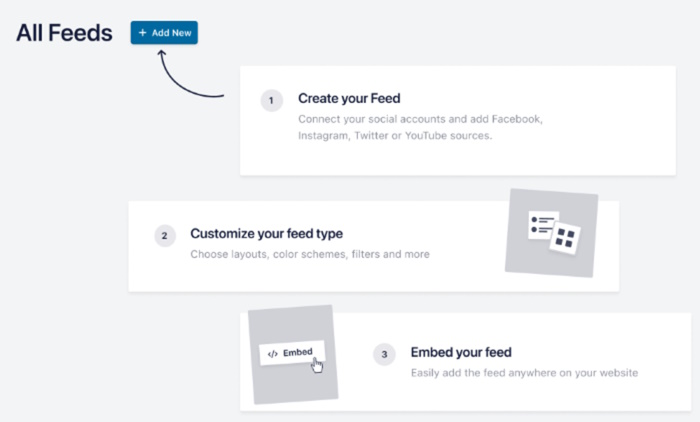Click the hand pointer cursor icon
Screen dimensions: 700x422
[317, 365]
